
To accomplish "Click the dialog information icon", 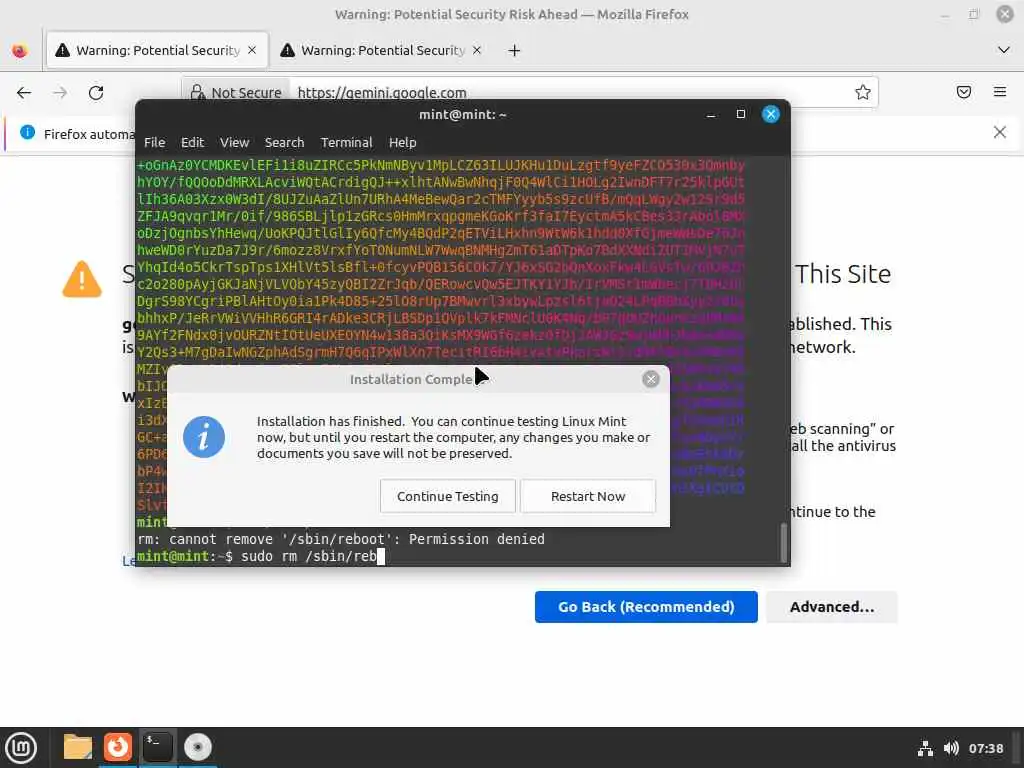I will coord(204,437).
